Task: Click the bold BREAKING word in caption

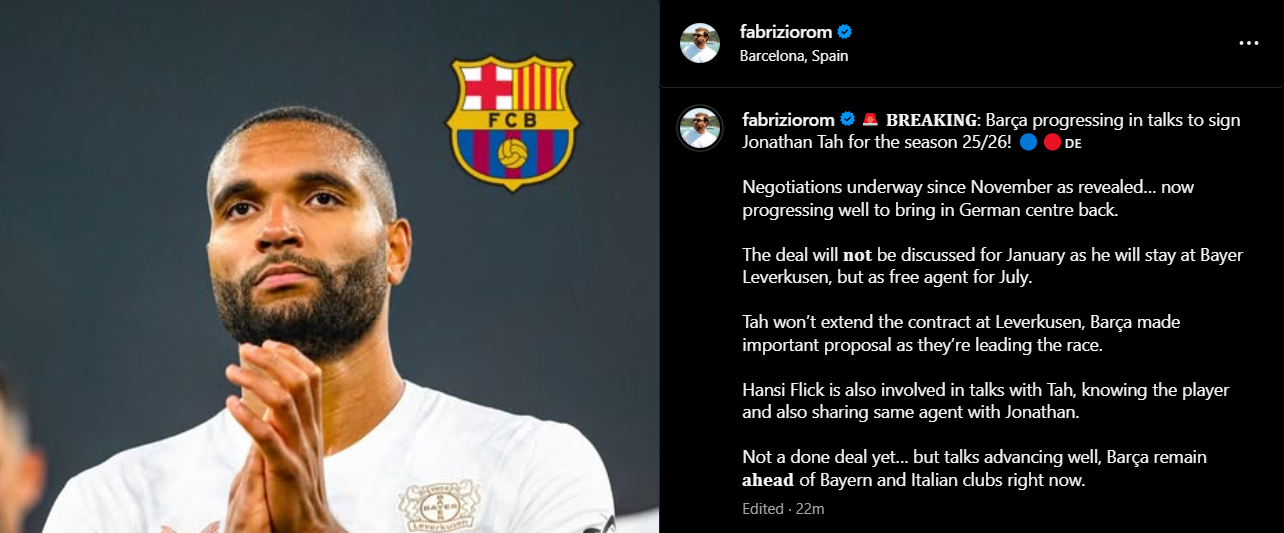Action: click(931, 120)
